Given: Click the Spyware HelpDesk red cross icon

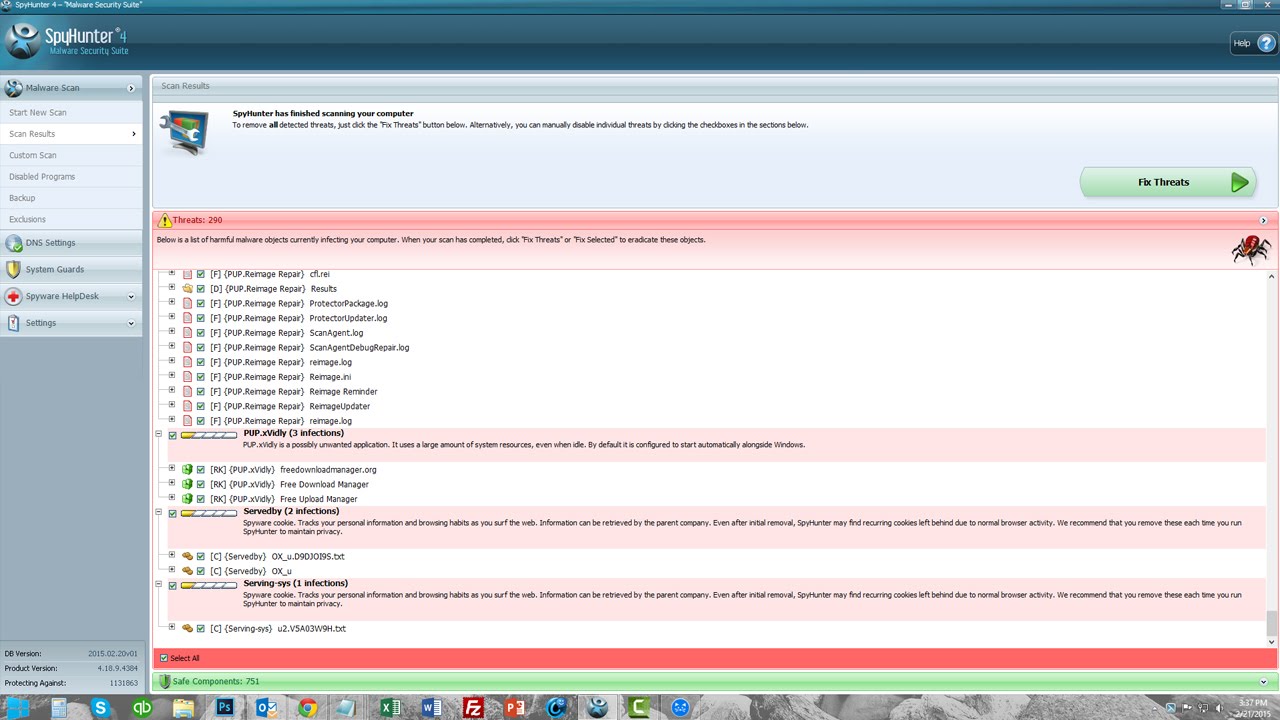Looking at the screenshot, I should click(13, 296).
